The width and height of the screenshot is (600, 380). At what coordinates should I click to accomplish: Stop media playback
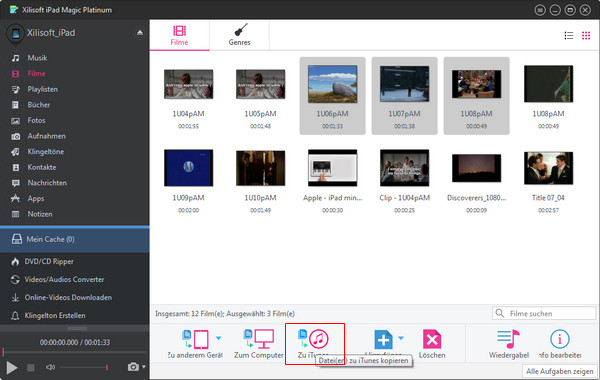(x=31, y=368)
